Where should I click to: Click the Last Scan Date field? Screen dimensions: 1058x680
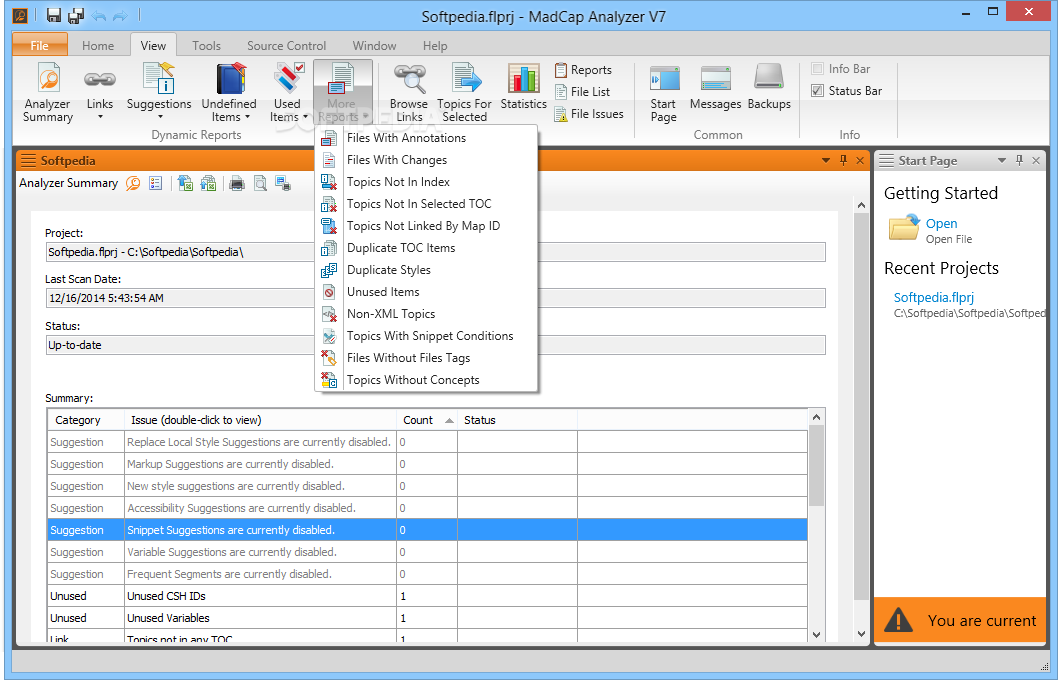[x=435, y=298]
